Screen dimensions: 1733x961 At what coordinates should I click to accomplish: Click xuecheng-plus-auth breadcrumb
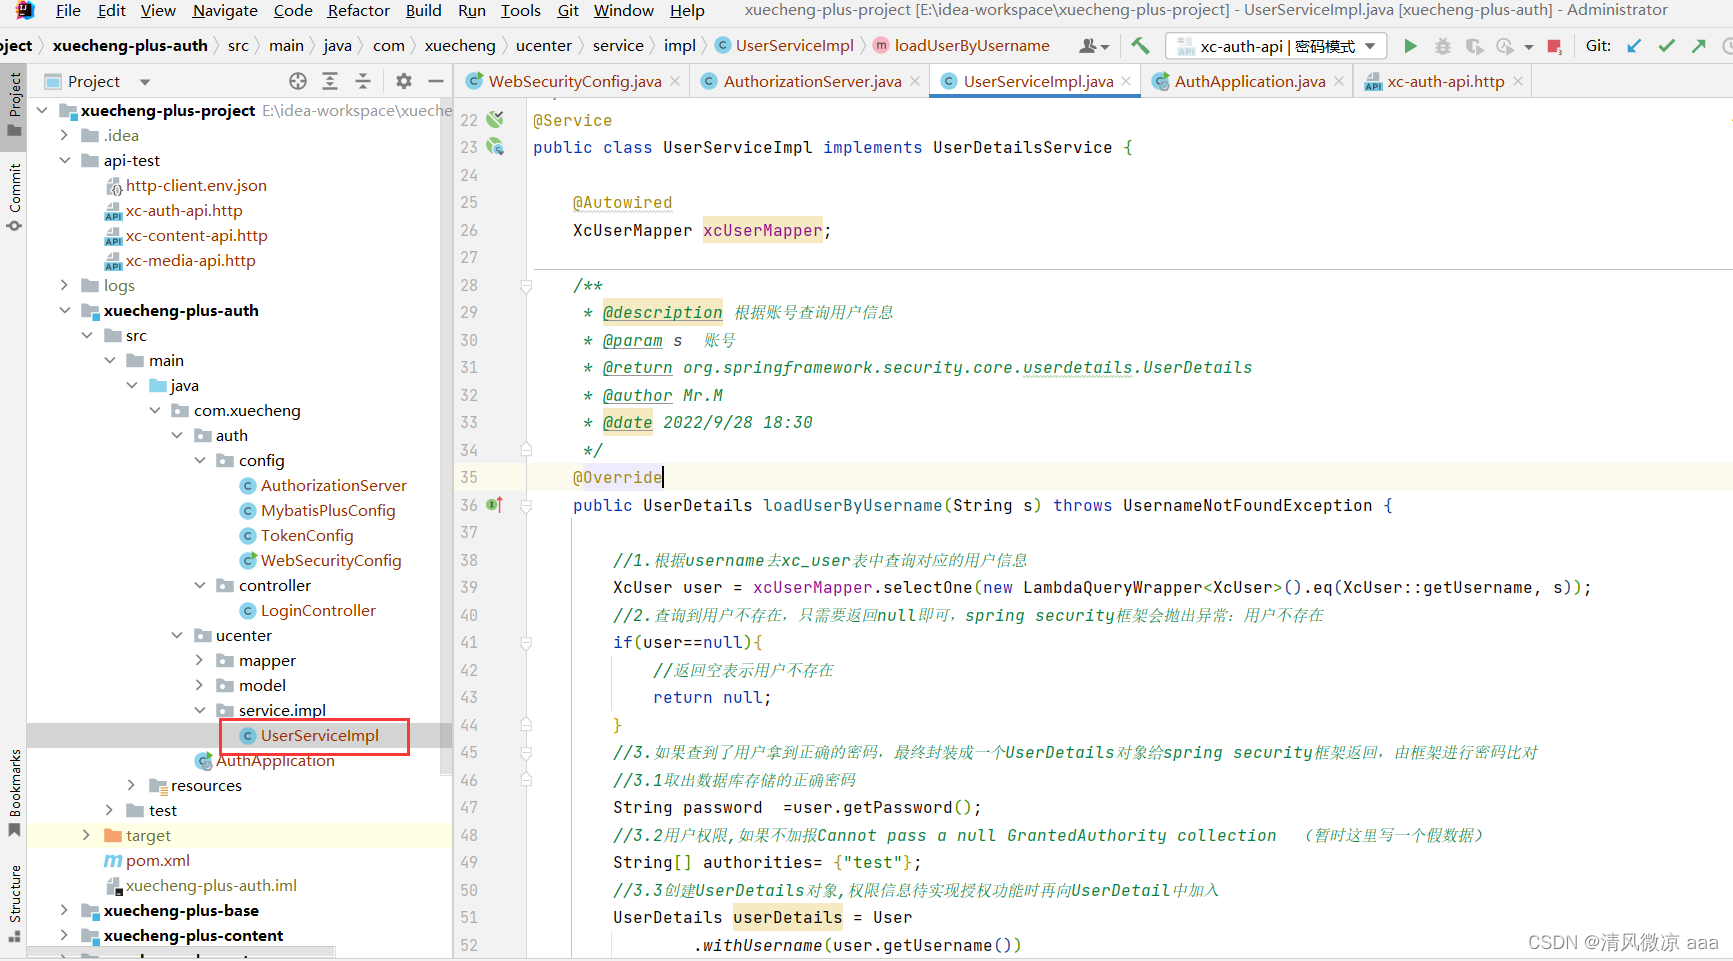(130, 46)
